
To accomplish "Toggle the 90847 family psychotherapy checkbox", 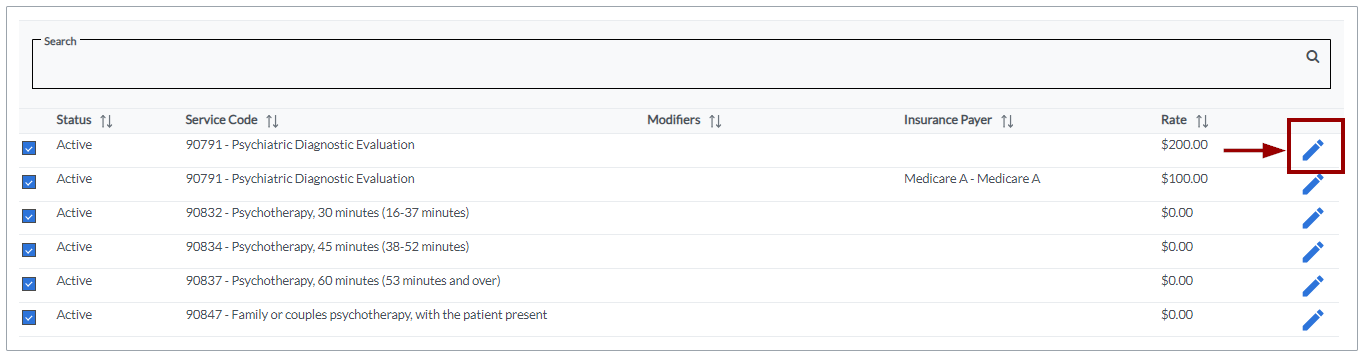I will [29, 318].
